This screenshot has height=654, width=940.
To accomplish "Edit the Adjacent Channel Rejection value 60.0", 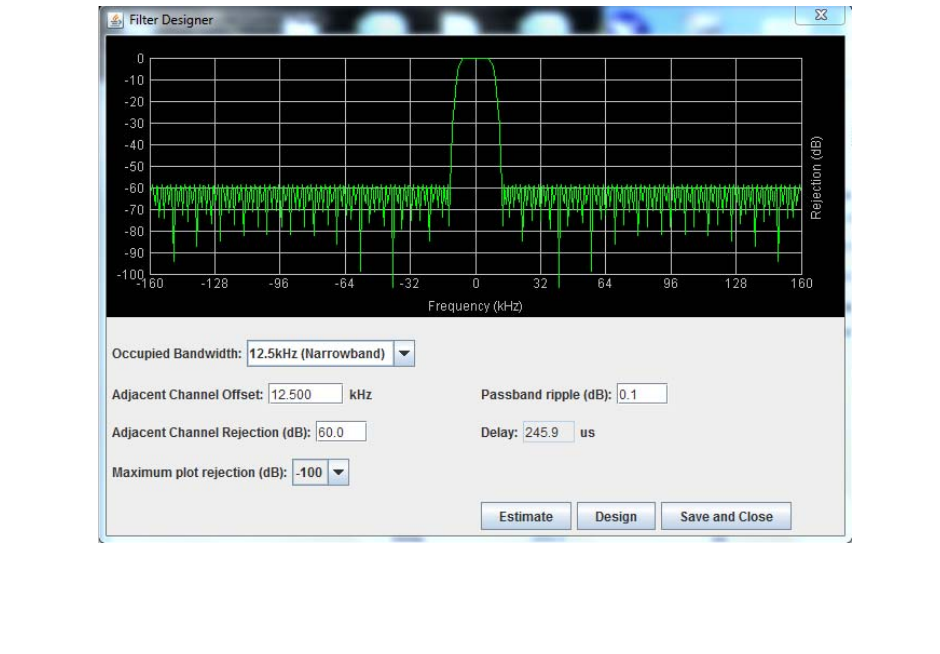I will (x=341, y=432).
